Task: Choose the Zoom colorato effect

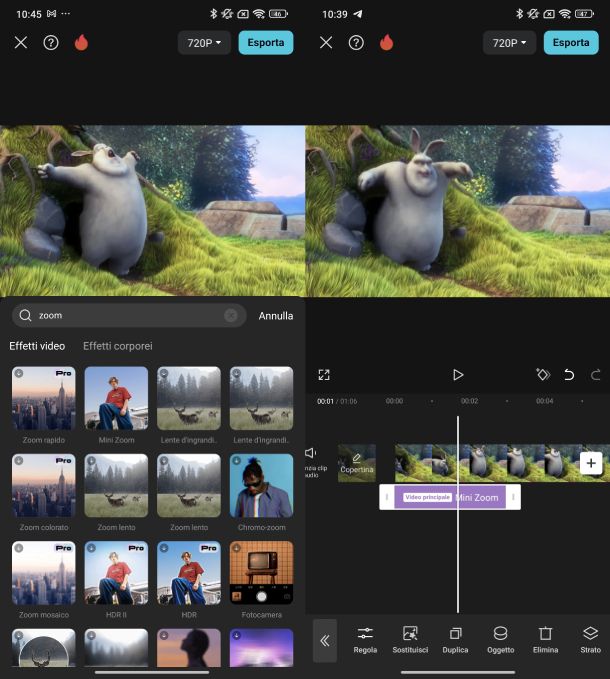Action: tap(44, 485)
